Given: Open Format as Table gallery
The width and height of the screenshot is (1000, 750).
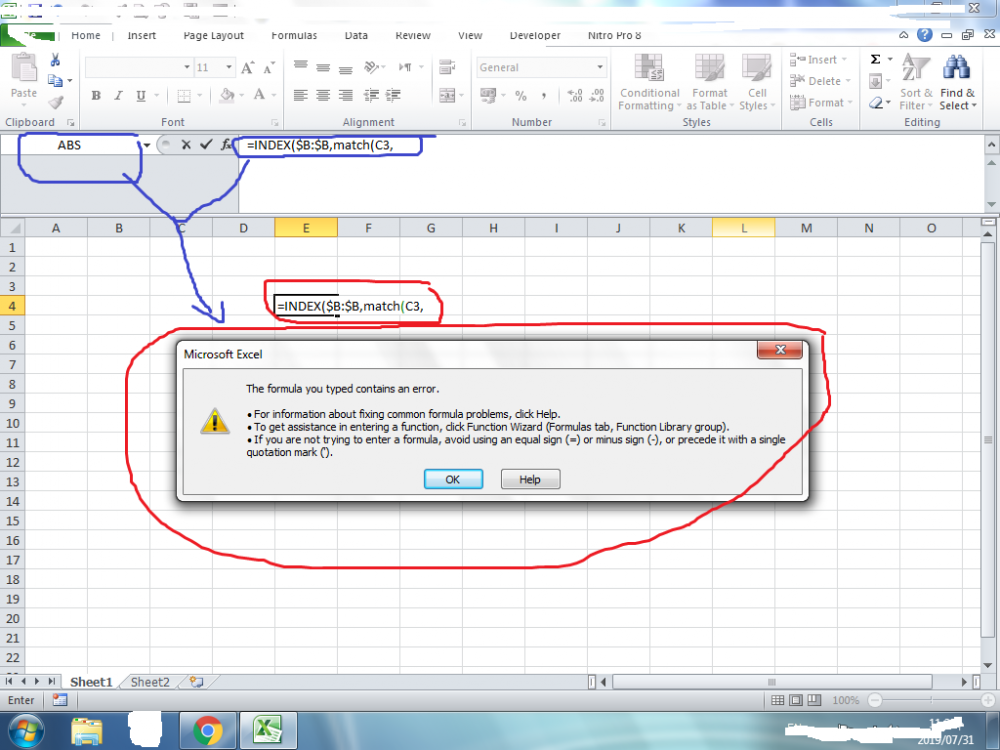Looking at the screenshot, I should point(710,82).
